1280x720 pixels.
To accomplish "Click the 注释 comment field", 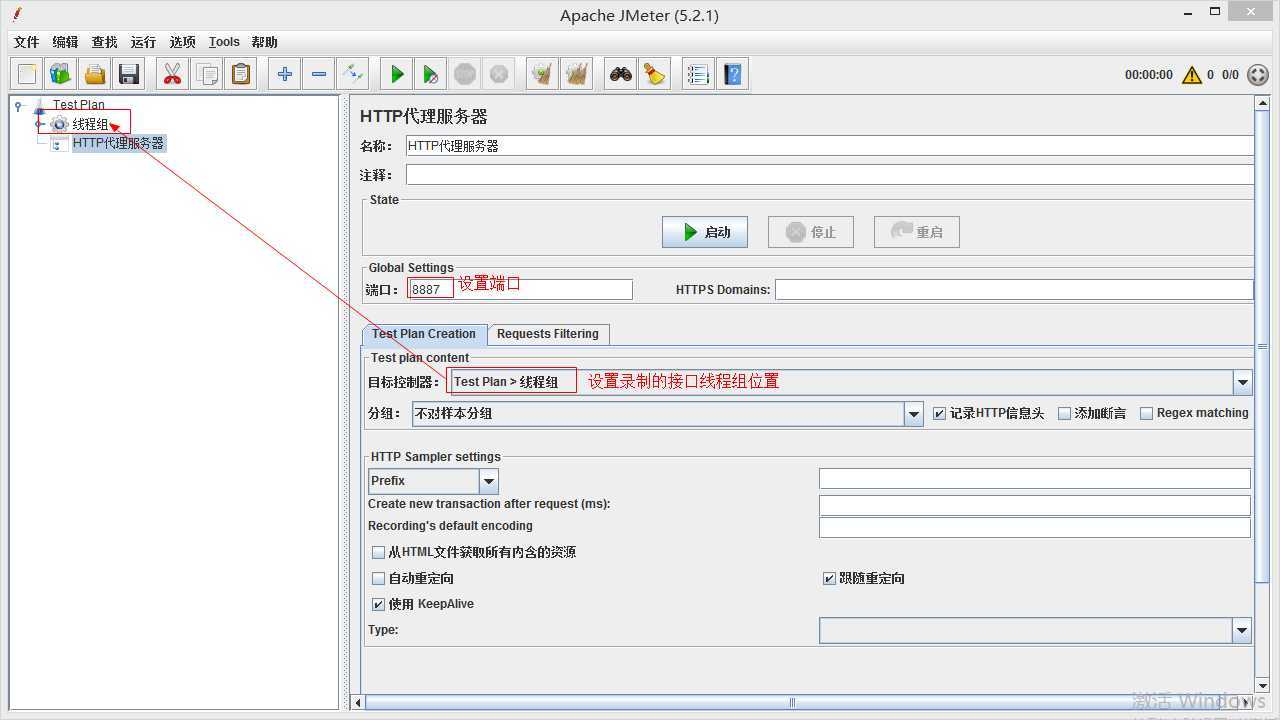I will (830, 175).
